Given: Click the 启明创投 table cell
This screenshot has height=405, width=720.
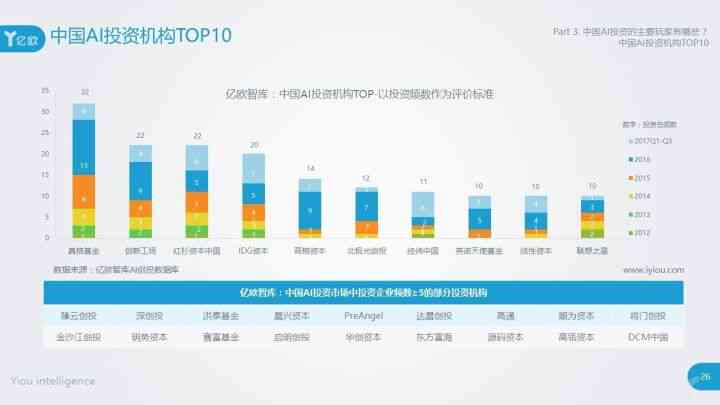Looking at the screenshot, I should (292, 337).
